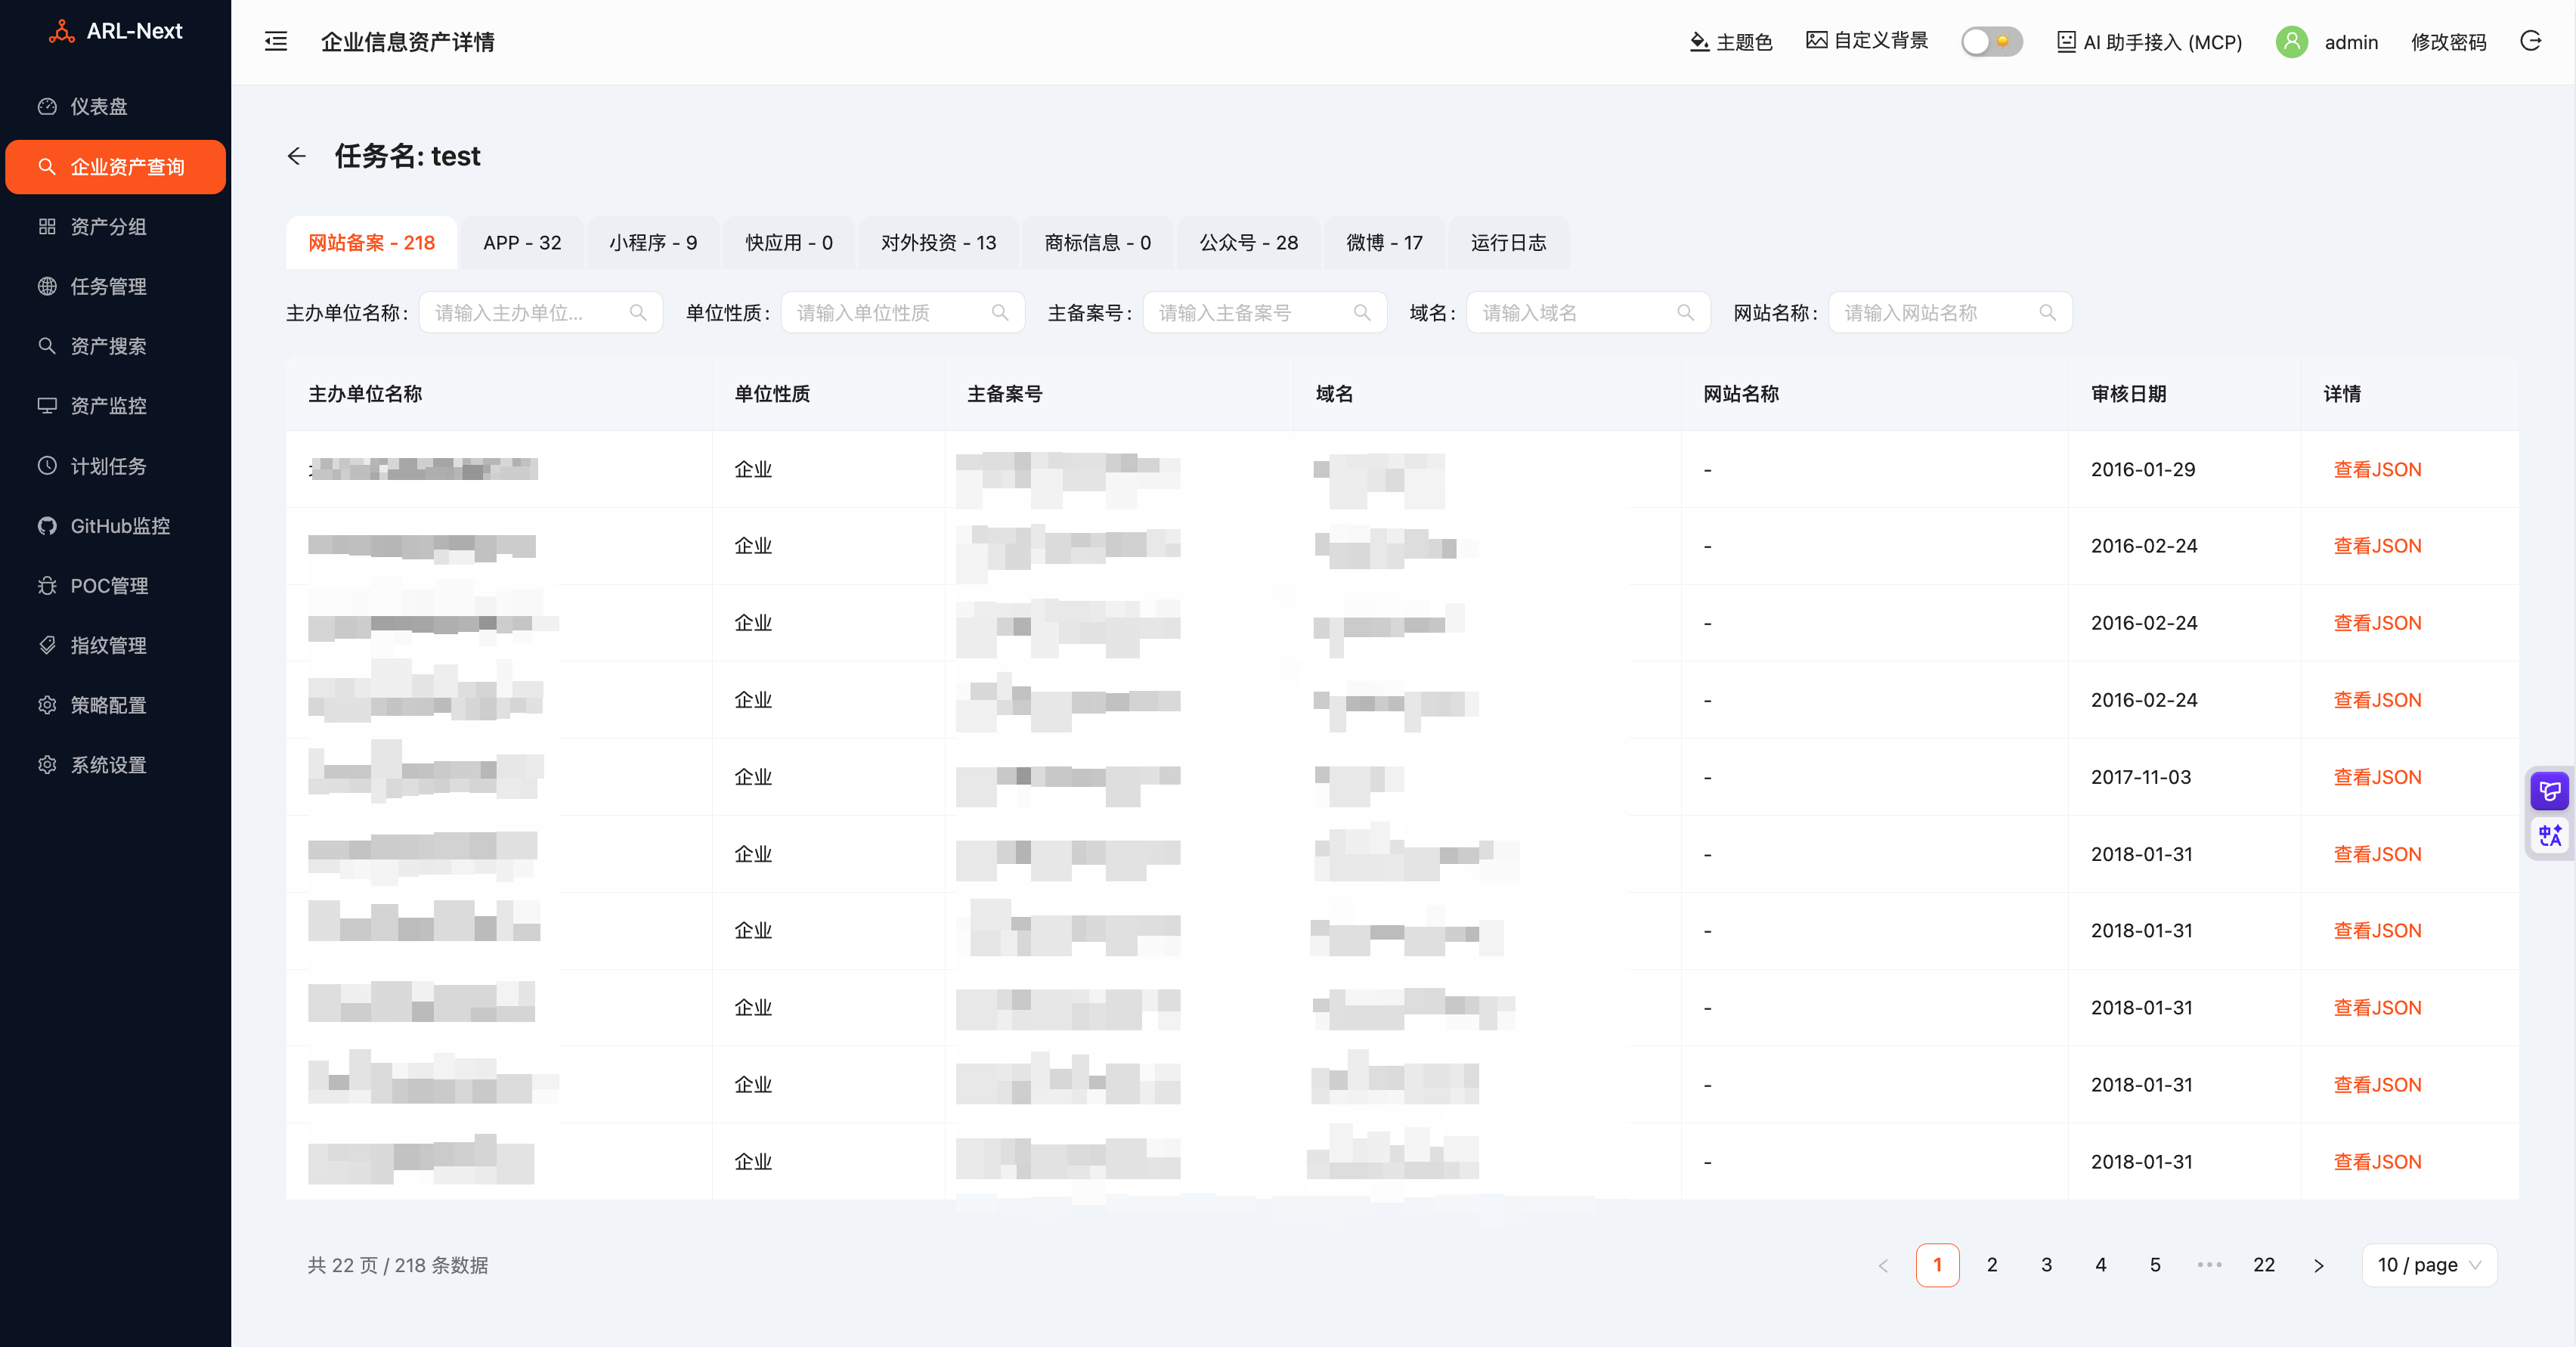The height and width of the screenshot is (1347, 2576).
Task: Click the 修改密码 link
Action: (2448, 42)
